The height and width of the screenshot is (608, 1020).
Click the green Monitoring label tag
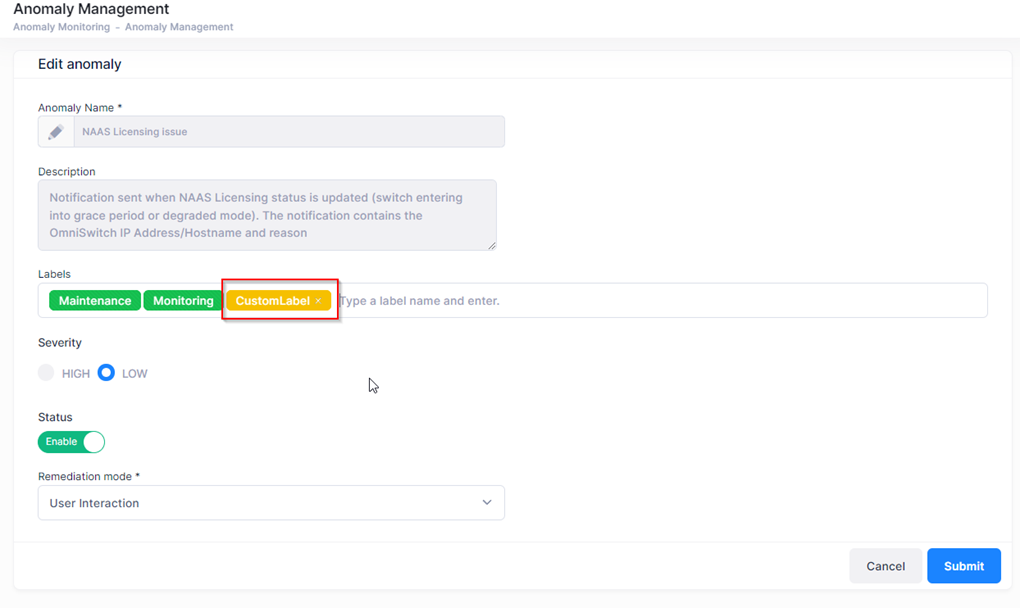point(183,301)
